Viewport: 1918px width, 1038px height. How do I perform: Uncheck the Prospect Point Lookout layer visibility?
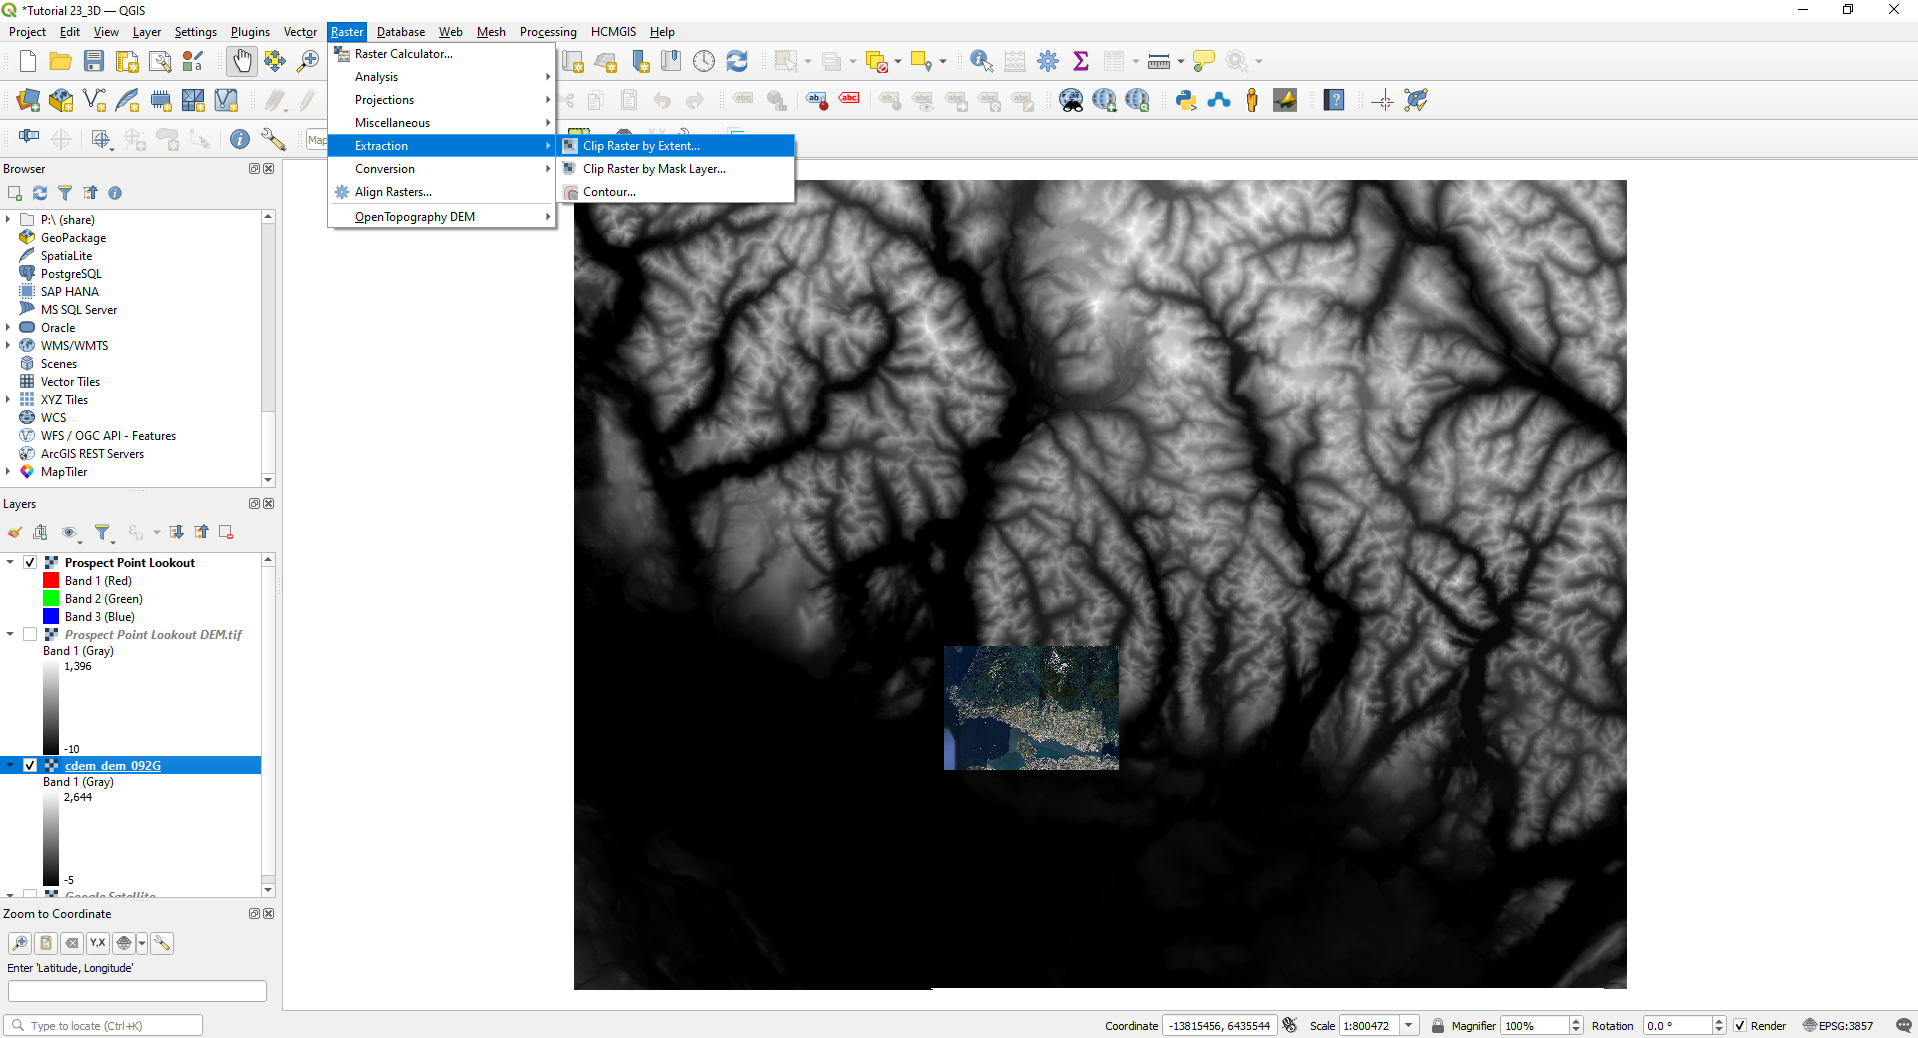[30, 563]
